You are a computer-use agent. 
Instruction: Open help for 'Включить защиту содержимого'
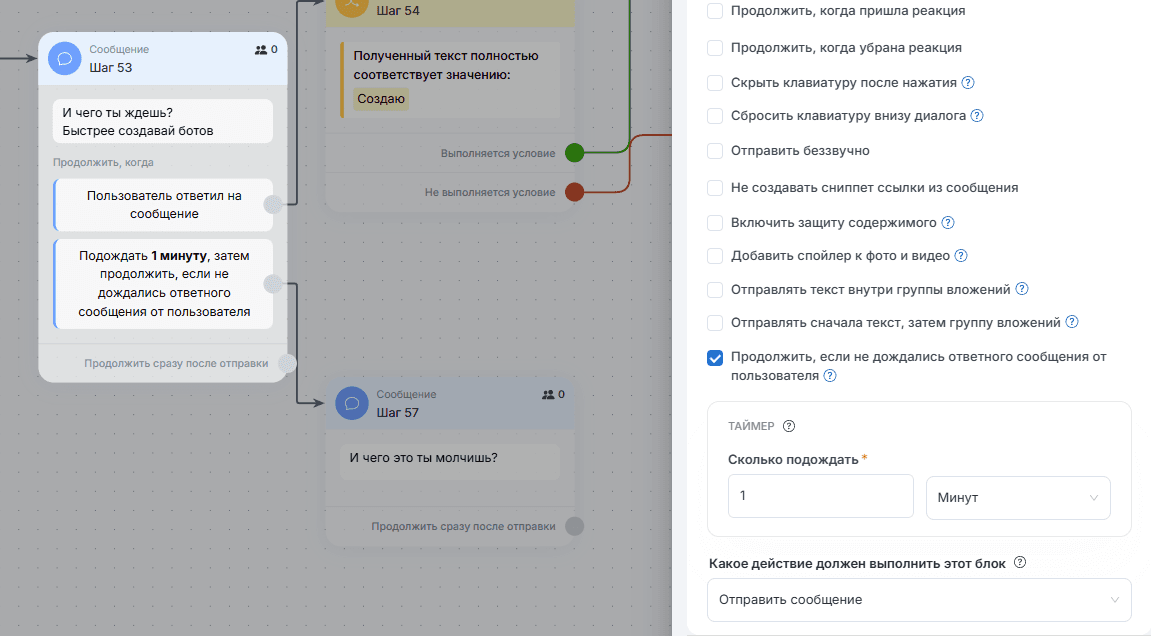pyautogui.click(x=948, y=223)
